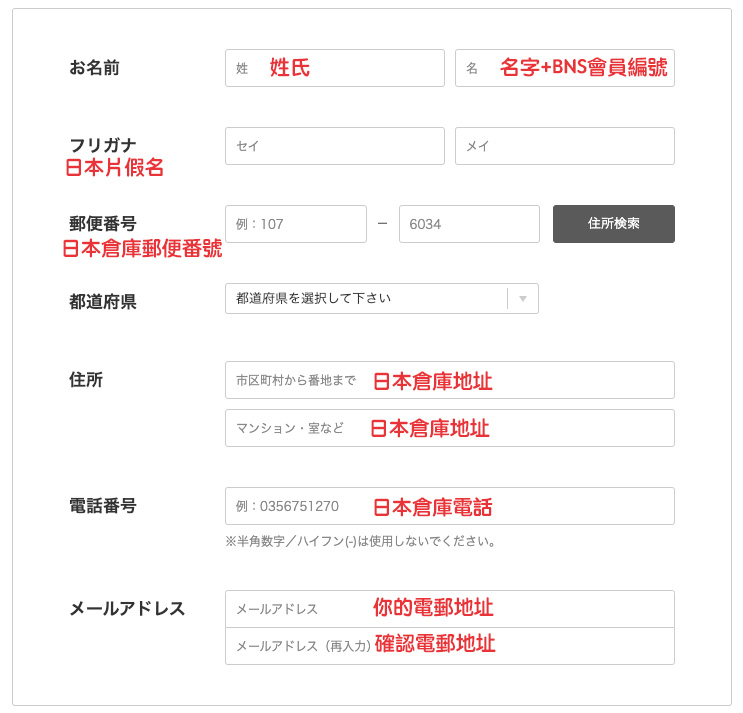Click the first メールアドレス email input field
This screenshot has height=713, width=743.
pos(450,609)
